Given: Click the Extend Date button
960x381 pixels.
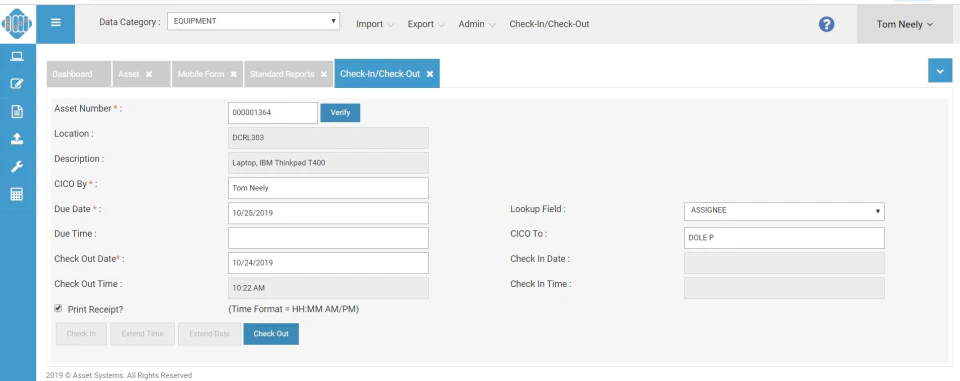Looking at the screenshot, I should [x=209, y=334].
